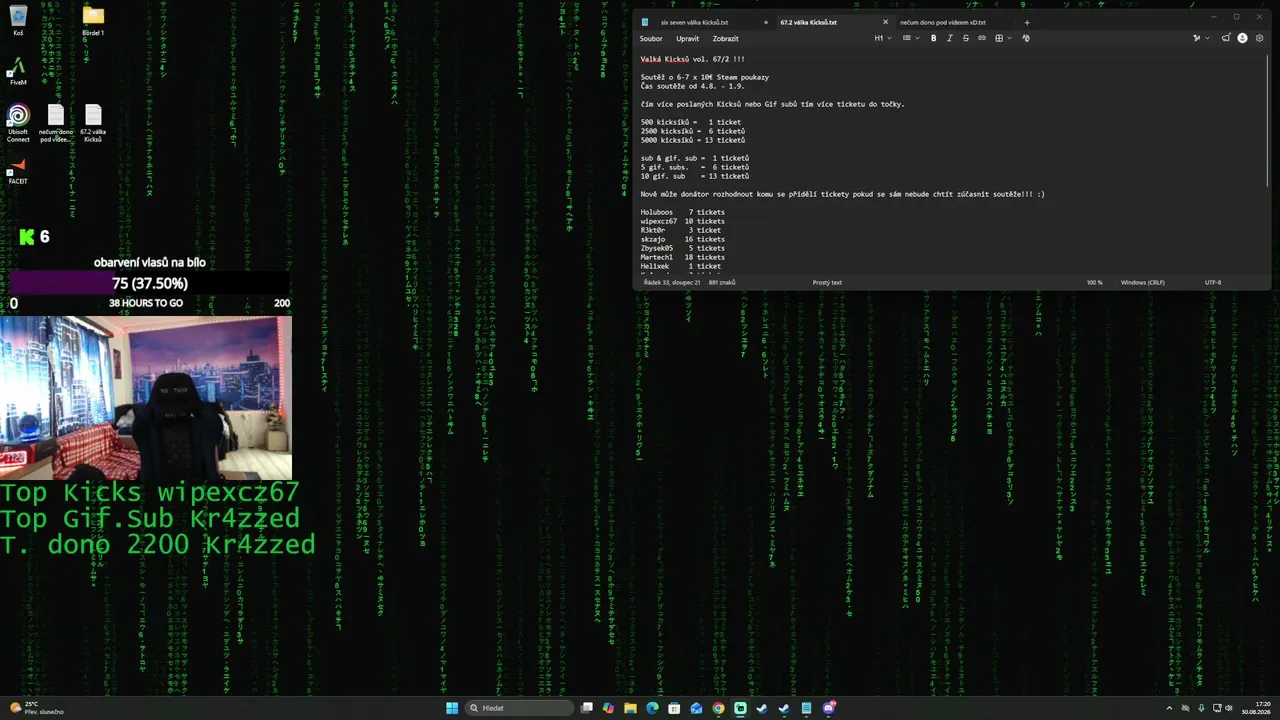Select the Bordel 1 folder on desktop
This screenshot has height=720, width=1280.
coord(93,20)
